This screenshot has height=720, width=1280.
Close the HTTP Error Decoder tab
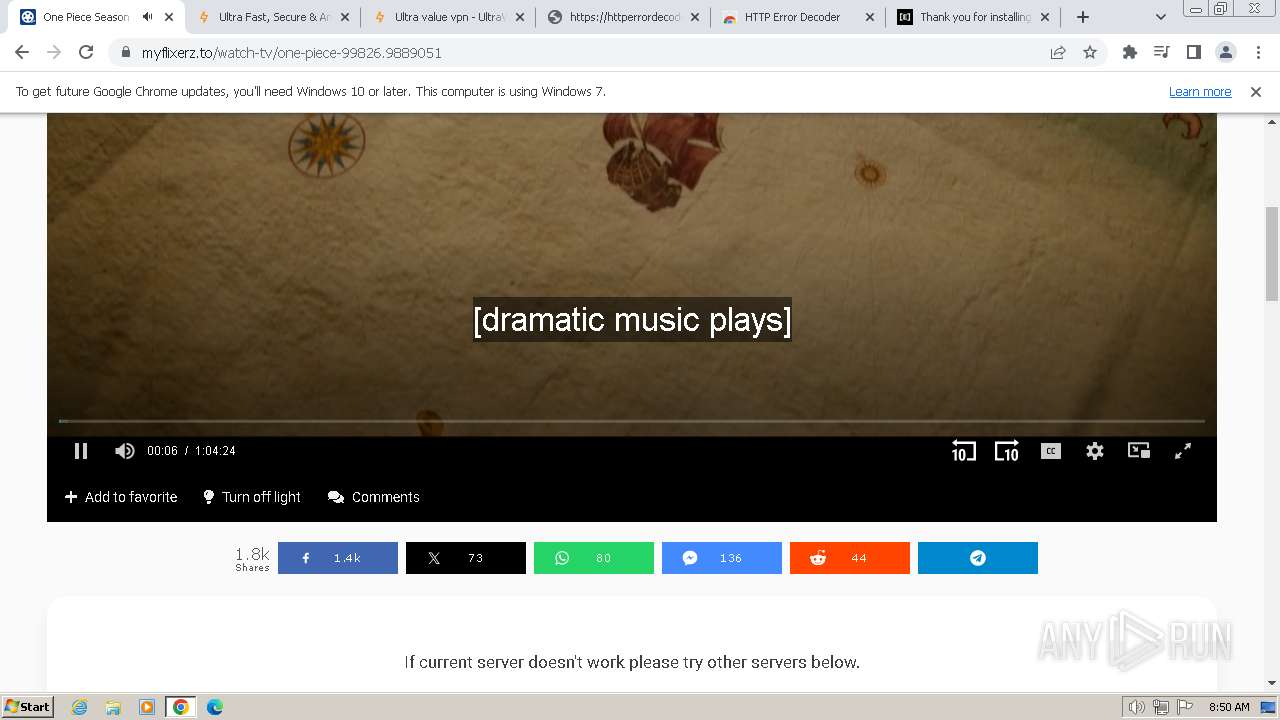pos(869,17)
